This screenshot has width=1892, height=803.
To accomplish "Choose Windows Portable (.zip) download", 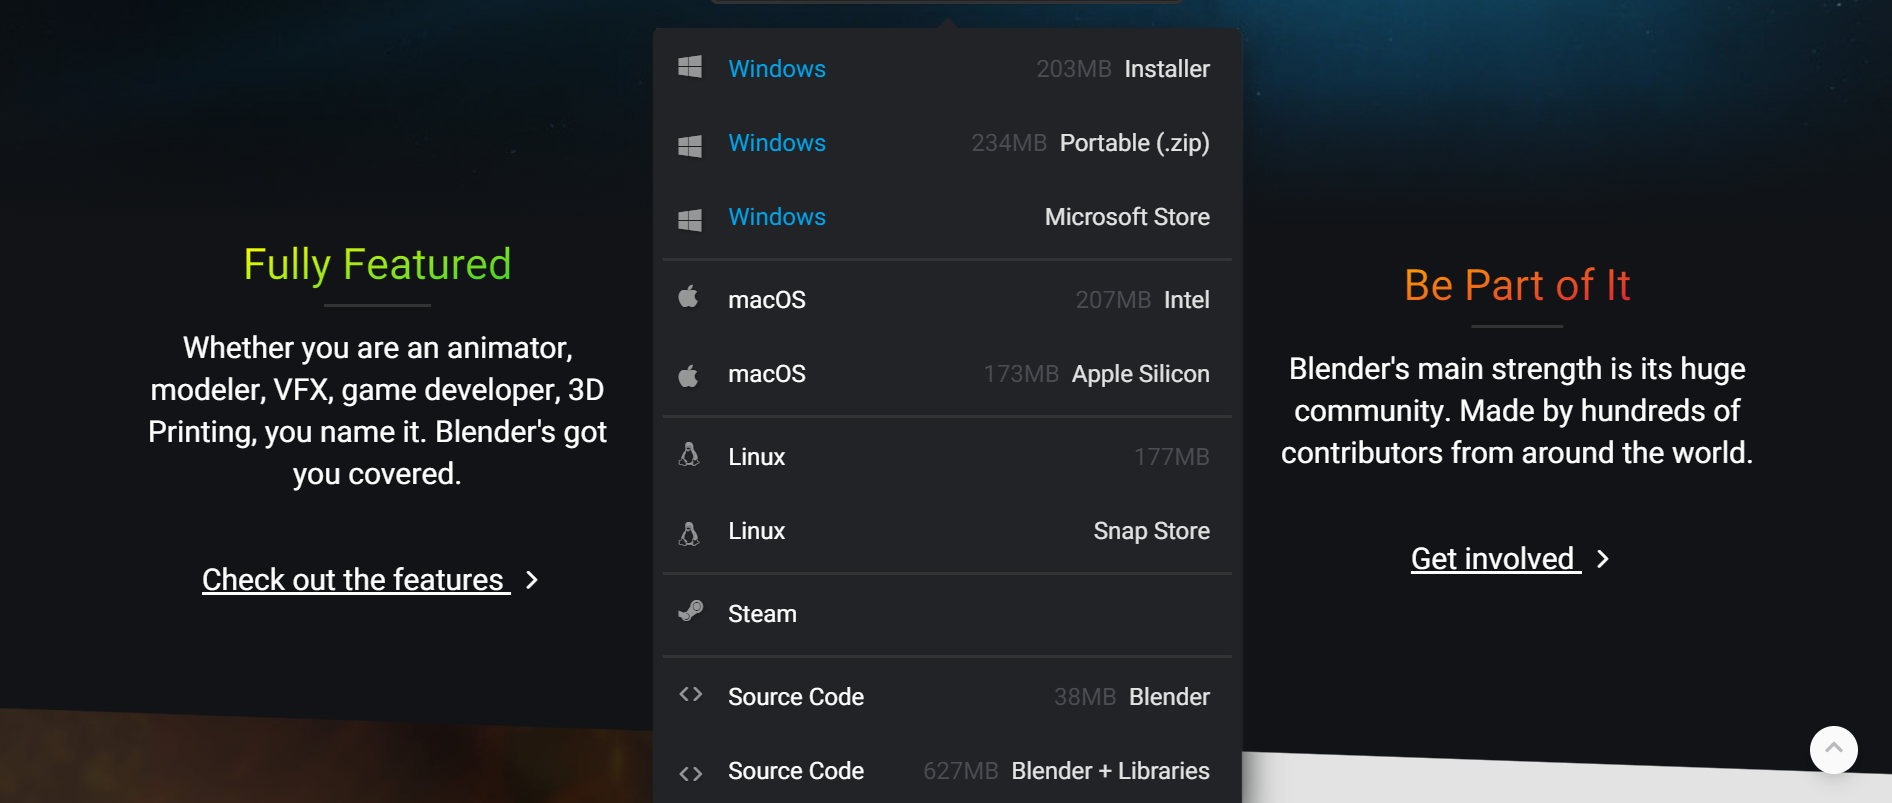I will [x=947, y=143].
